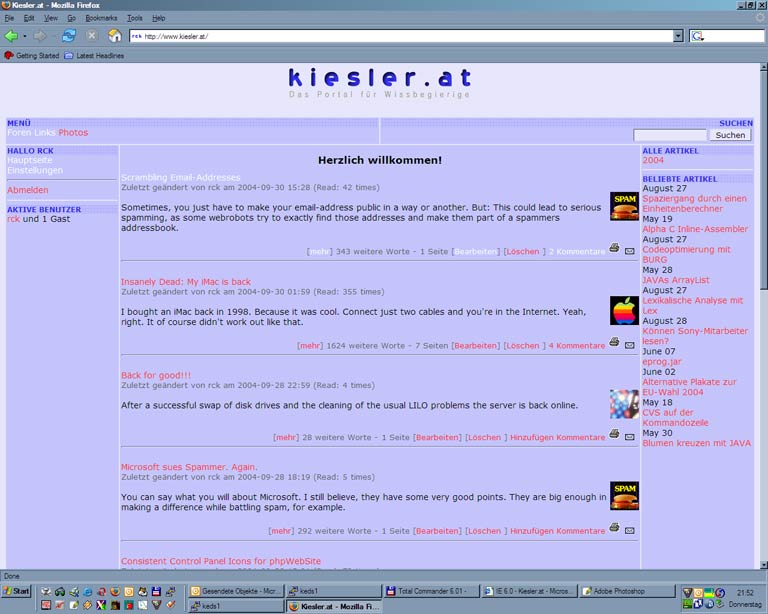
Task: Open the Bookmarks menu
Action: point(100,18)
